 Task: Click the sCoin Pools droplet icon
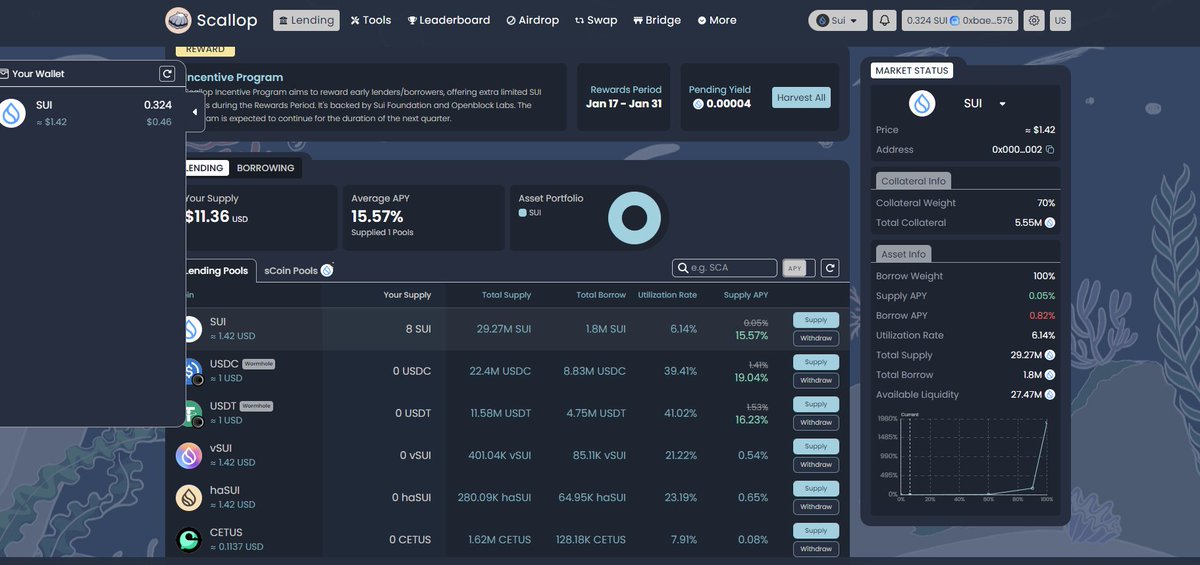(326, 270)
